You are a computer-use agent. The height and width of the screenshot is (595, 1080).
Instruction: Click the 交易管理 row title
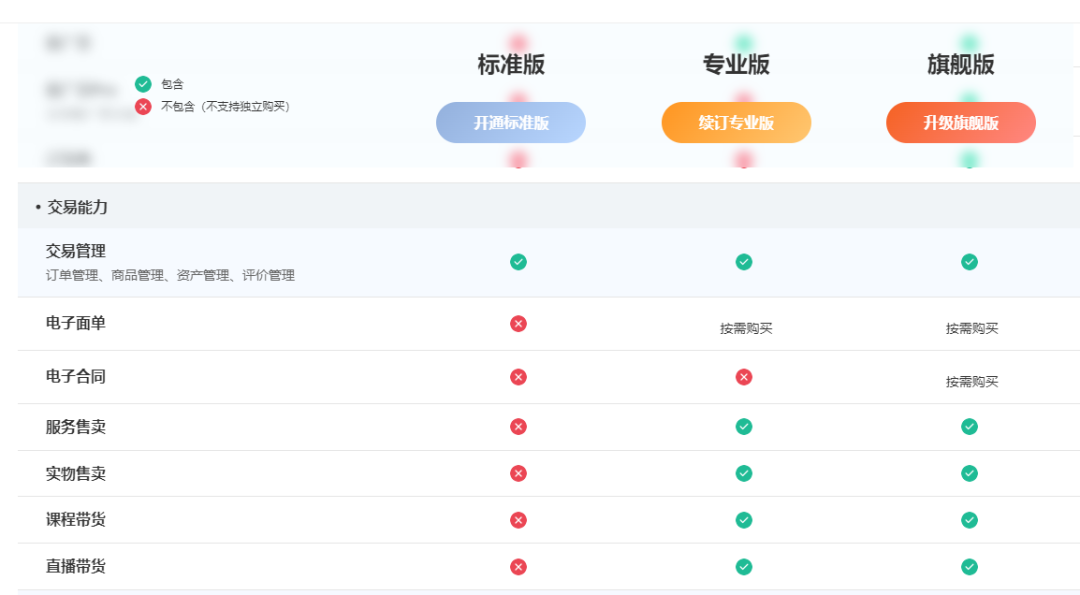point(76,251)
